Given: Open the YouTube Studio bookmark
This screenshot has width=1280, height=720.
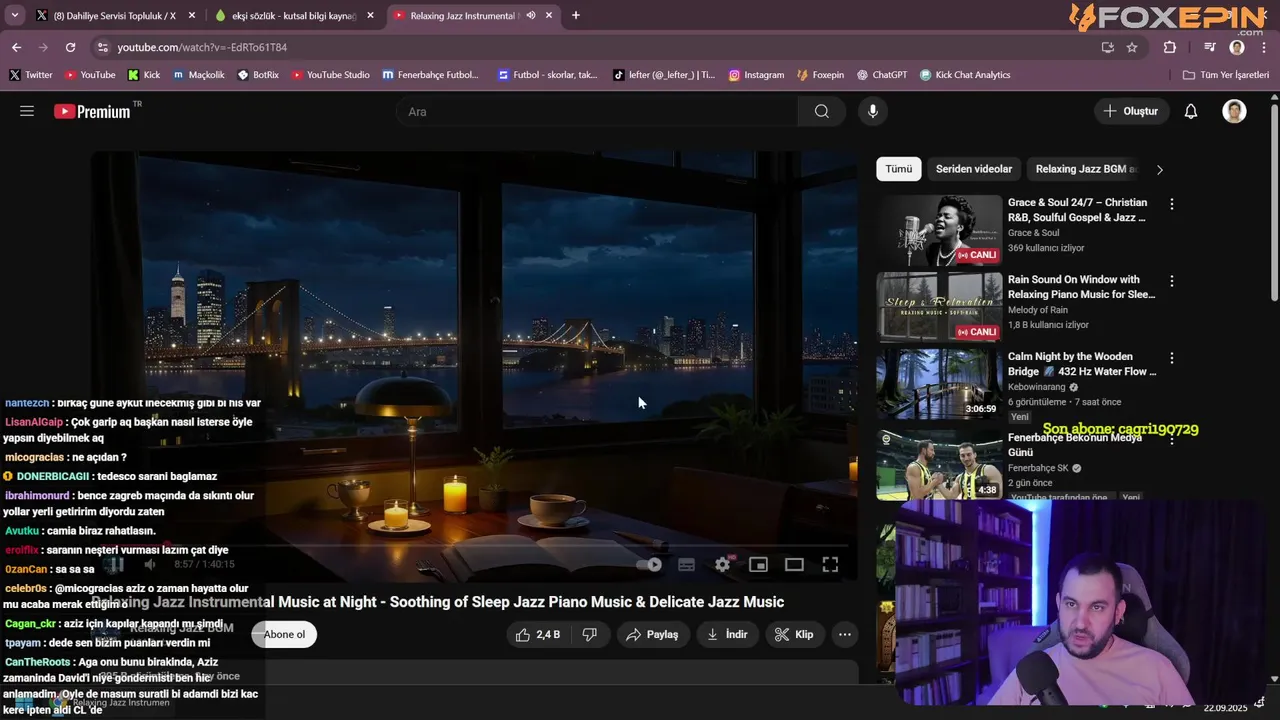Looking at the screenshot, I should 330,75.
